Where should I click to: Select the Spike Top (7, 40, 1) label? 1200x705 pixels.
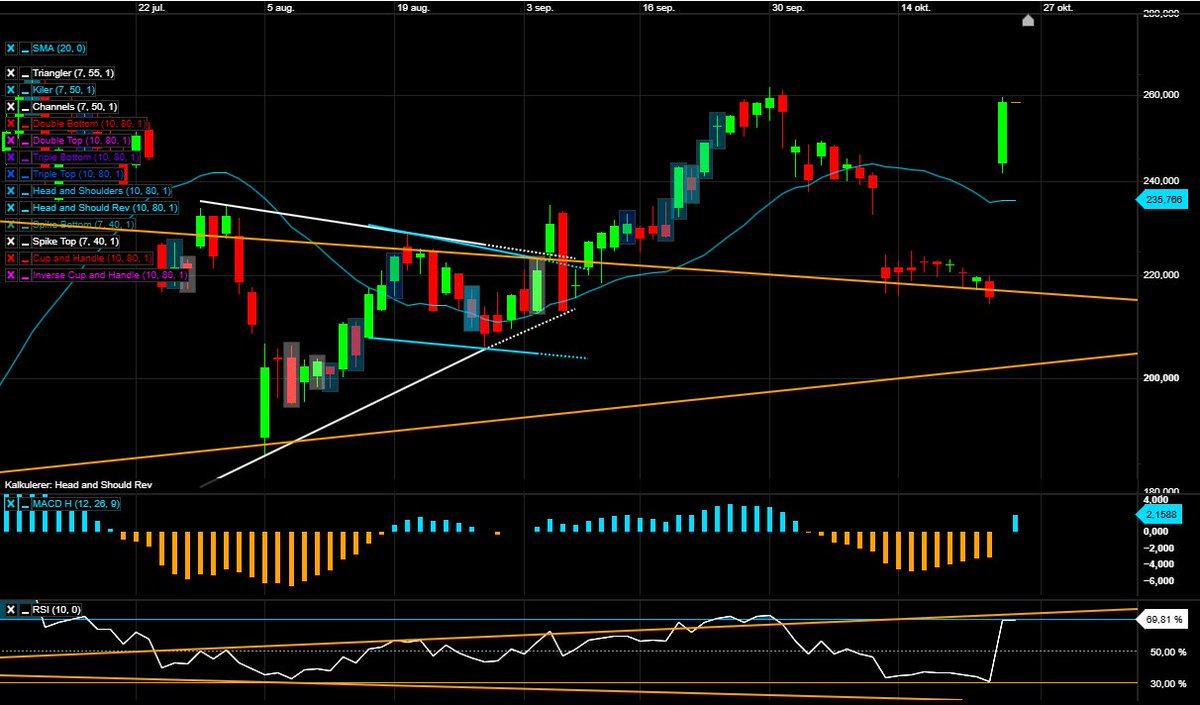(x=76, y=242)
